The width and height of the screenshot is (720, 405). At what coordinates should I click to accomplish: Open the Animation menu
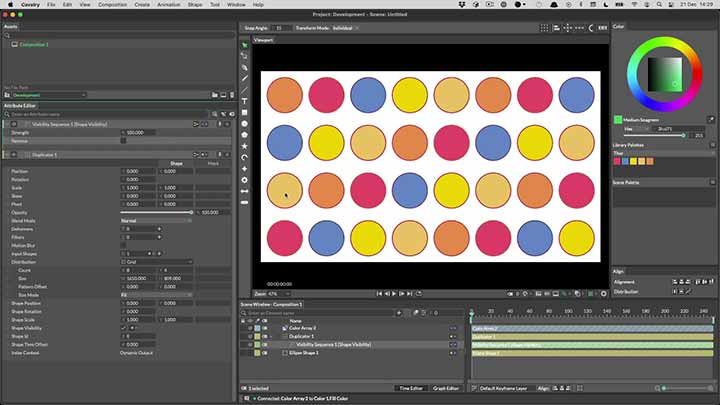click(x=169, y=5)
